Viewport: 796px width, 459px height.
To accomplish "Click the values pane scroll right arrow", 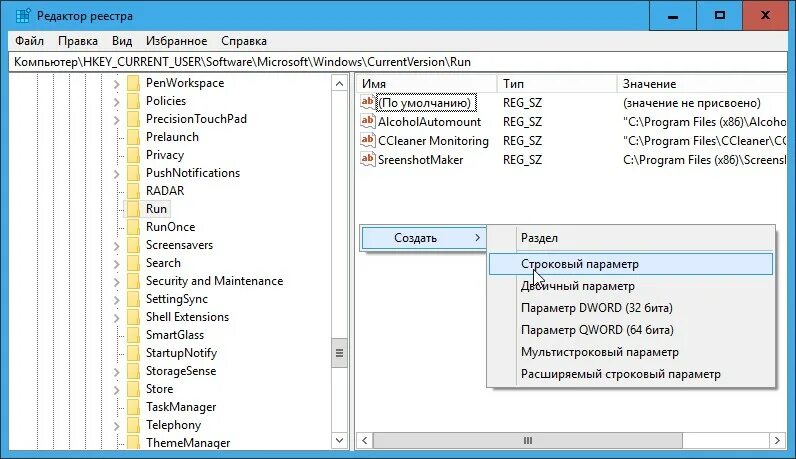I will (777, 440).
